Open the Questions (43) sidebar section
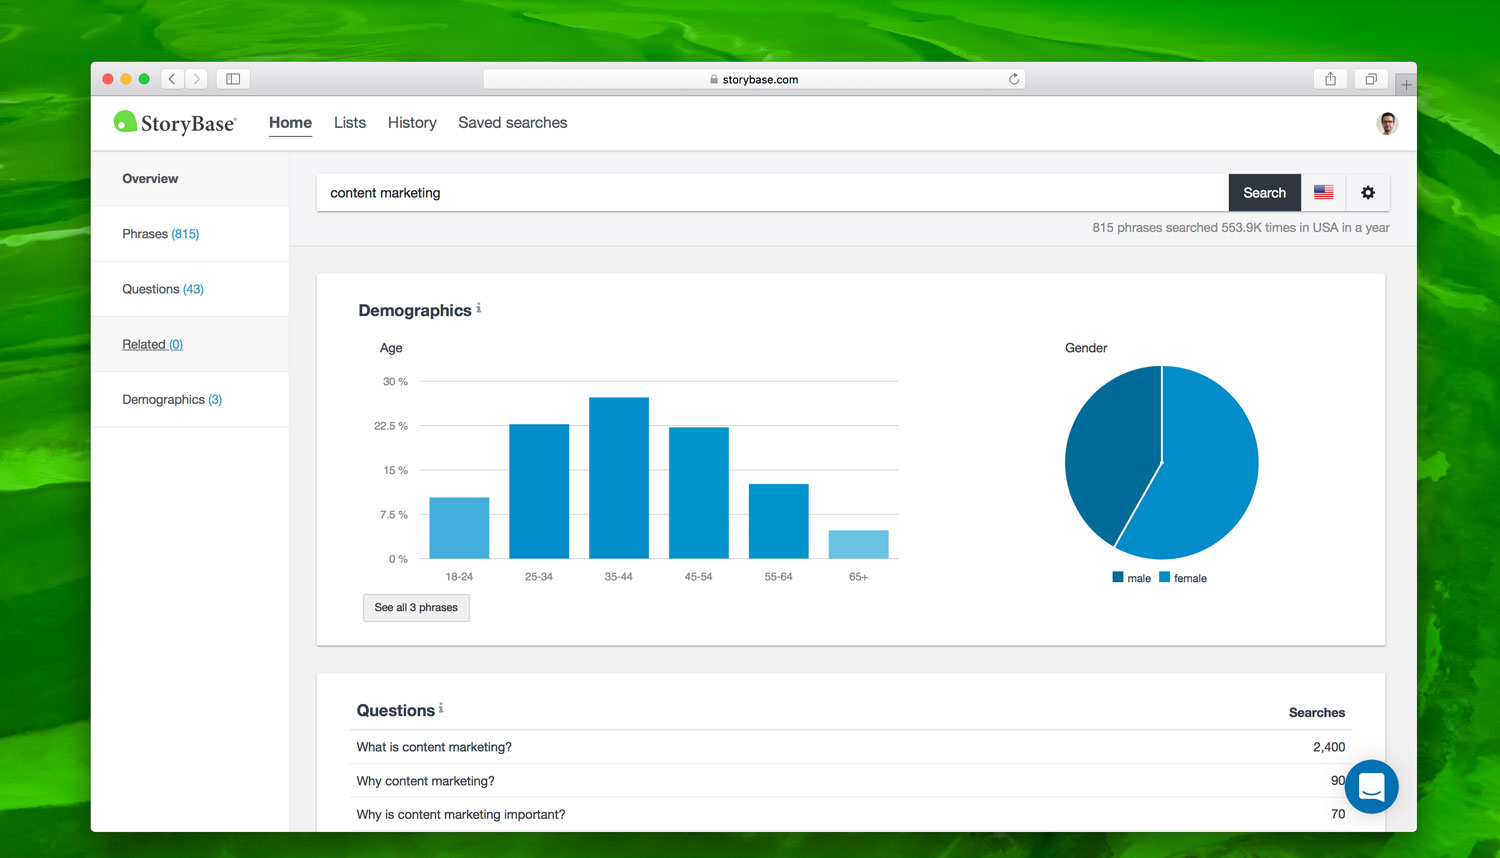1500x858 pixels. tap(162, 288)
